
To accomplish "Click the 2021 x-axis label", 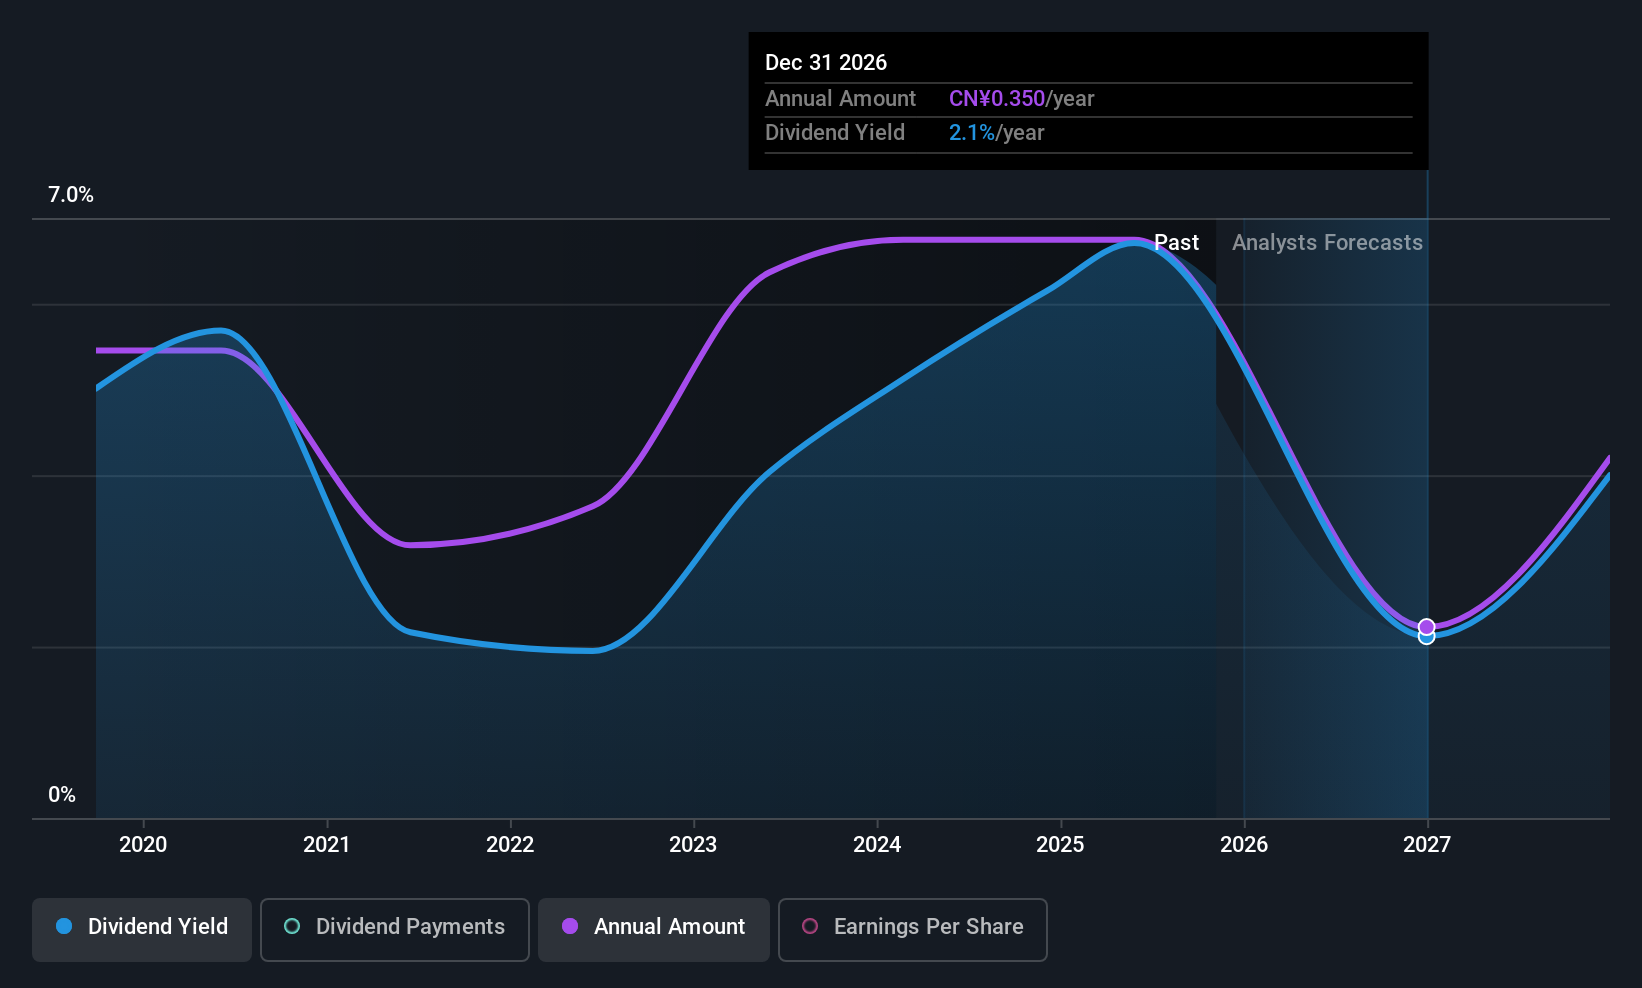I will pyautogui.click(x=327, y=845).
